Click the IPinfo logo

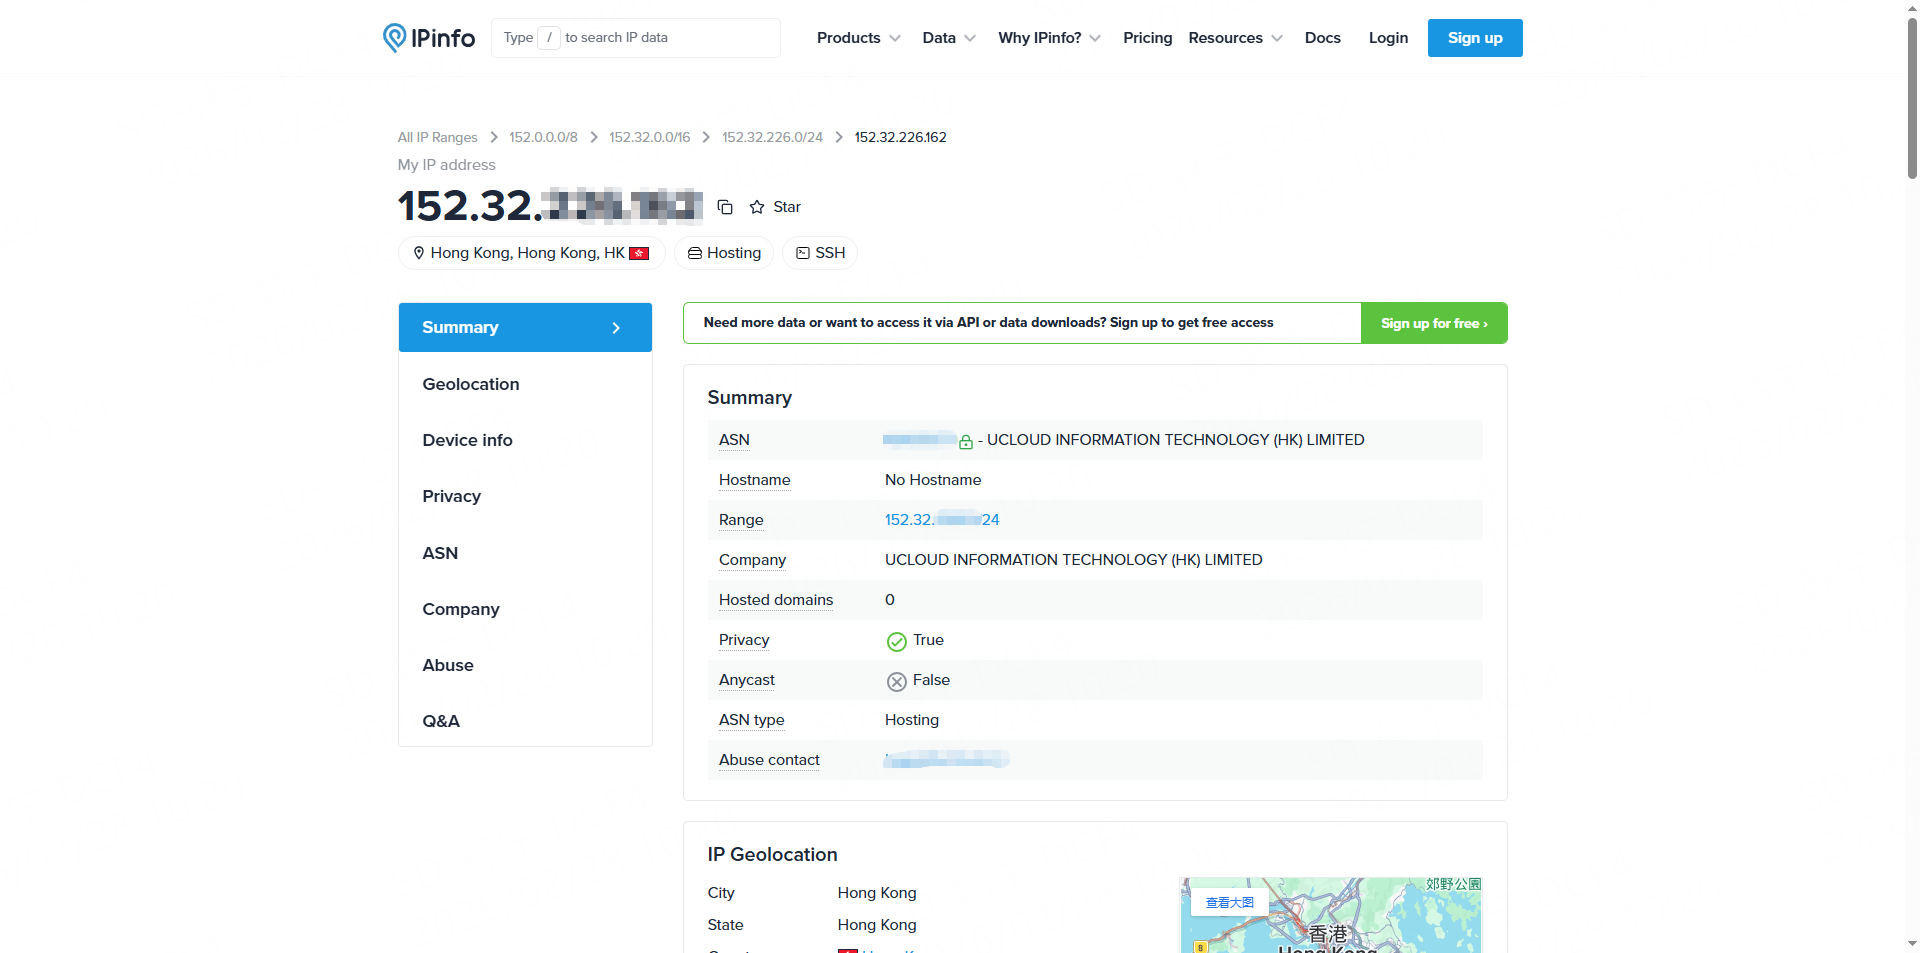pyautogui.click(x=429, y=38)
